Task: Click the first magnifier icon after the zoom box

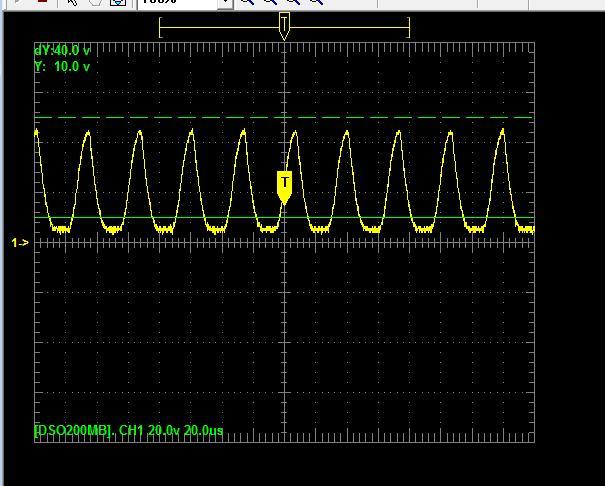Action: [247, 2]
